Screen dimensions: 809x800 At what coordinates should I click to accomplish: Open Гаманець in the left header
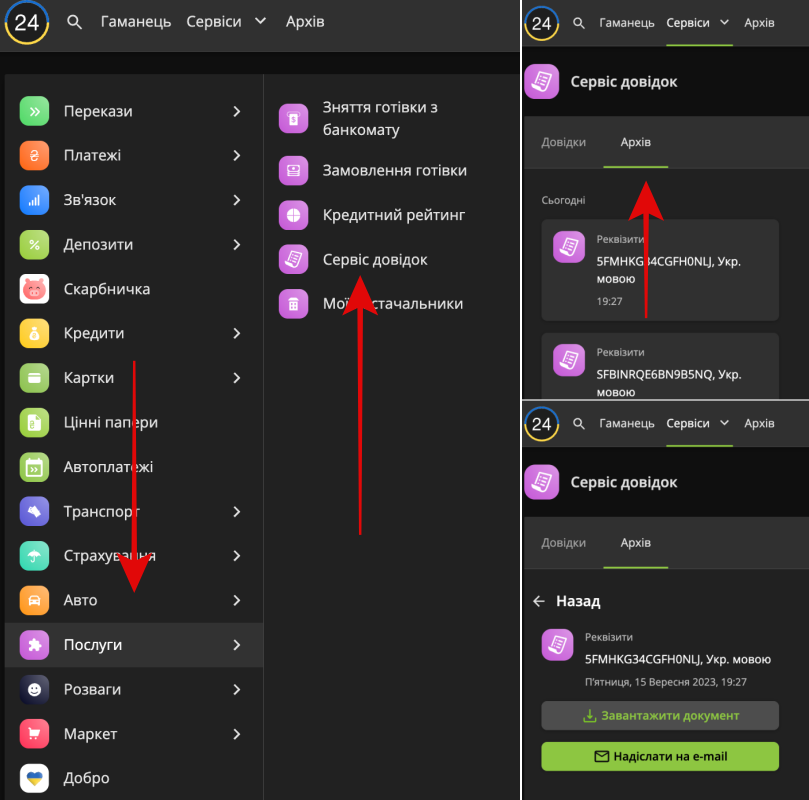136,22
